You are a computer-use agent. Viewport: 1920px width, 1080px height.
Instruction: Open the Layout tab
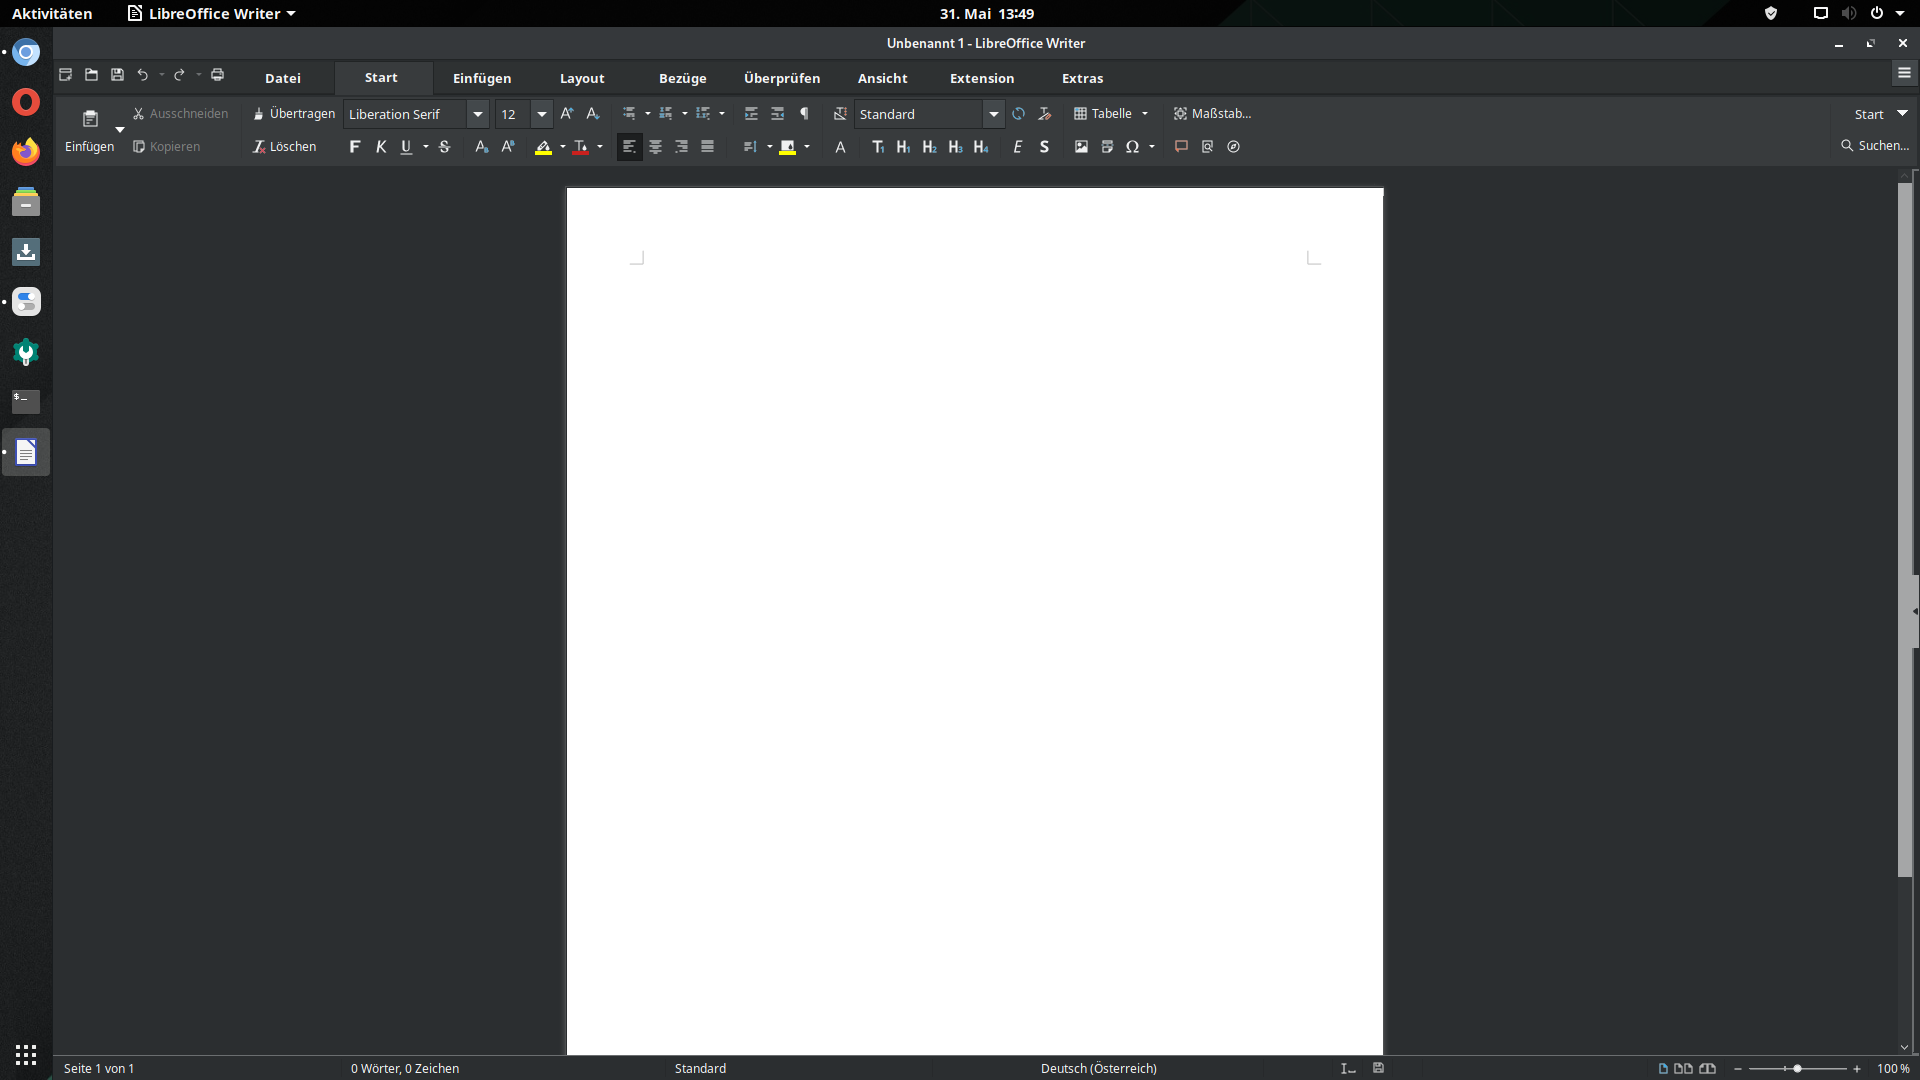(582, 78)
